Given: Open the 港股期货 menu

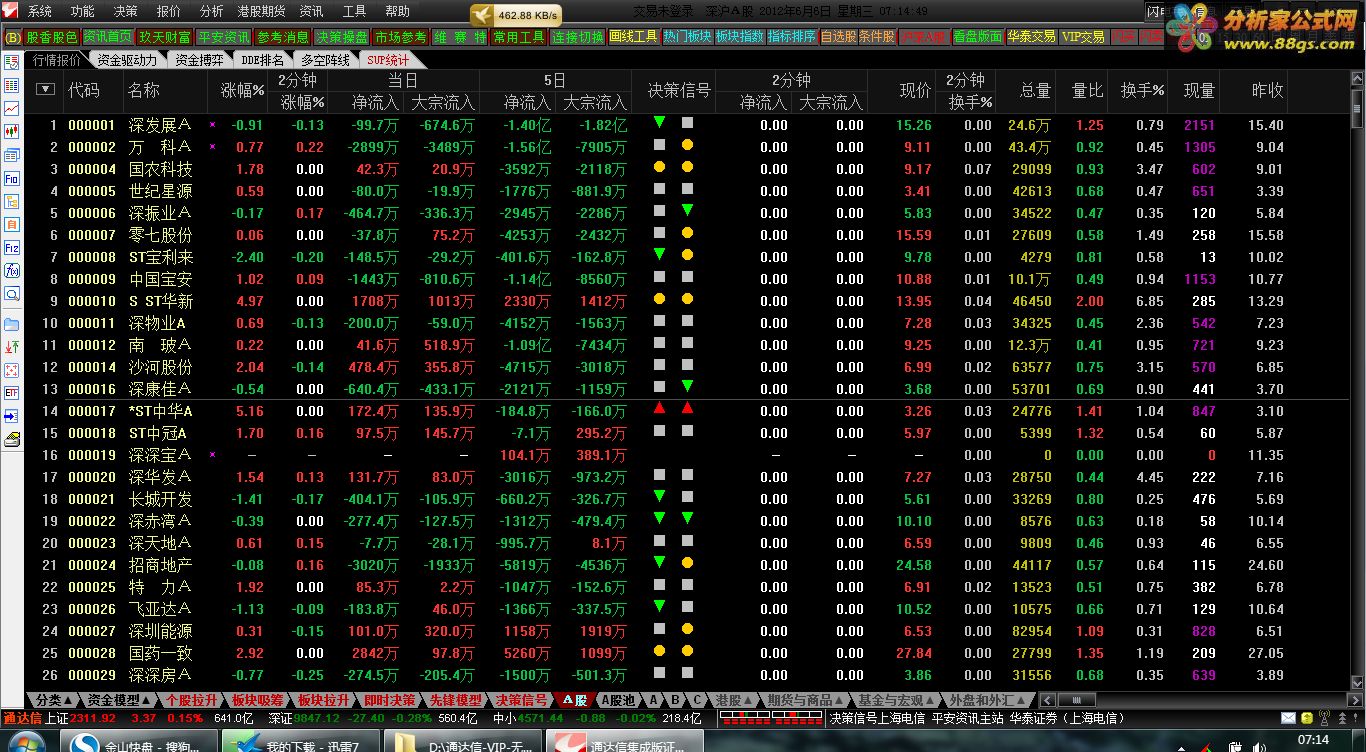Looking at the screenshot, I should pos(261,11).
